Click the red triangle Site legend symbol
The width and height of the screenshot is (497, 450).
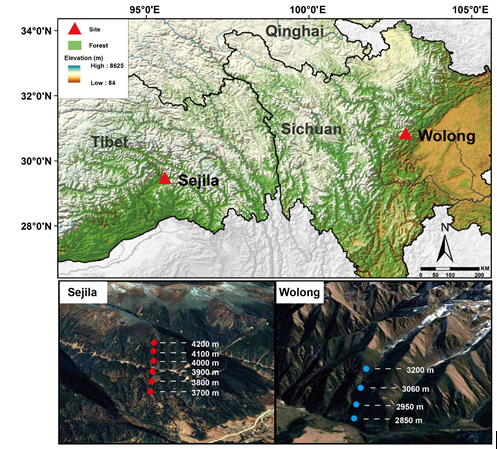pos(75,29)
